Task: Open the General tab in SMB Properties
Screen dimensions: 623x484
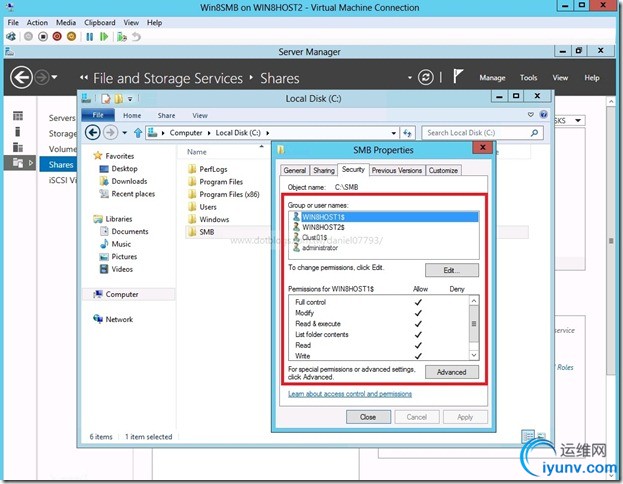Action: click(295, 170)
